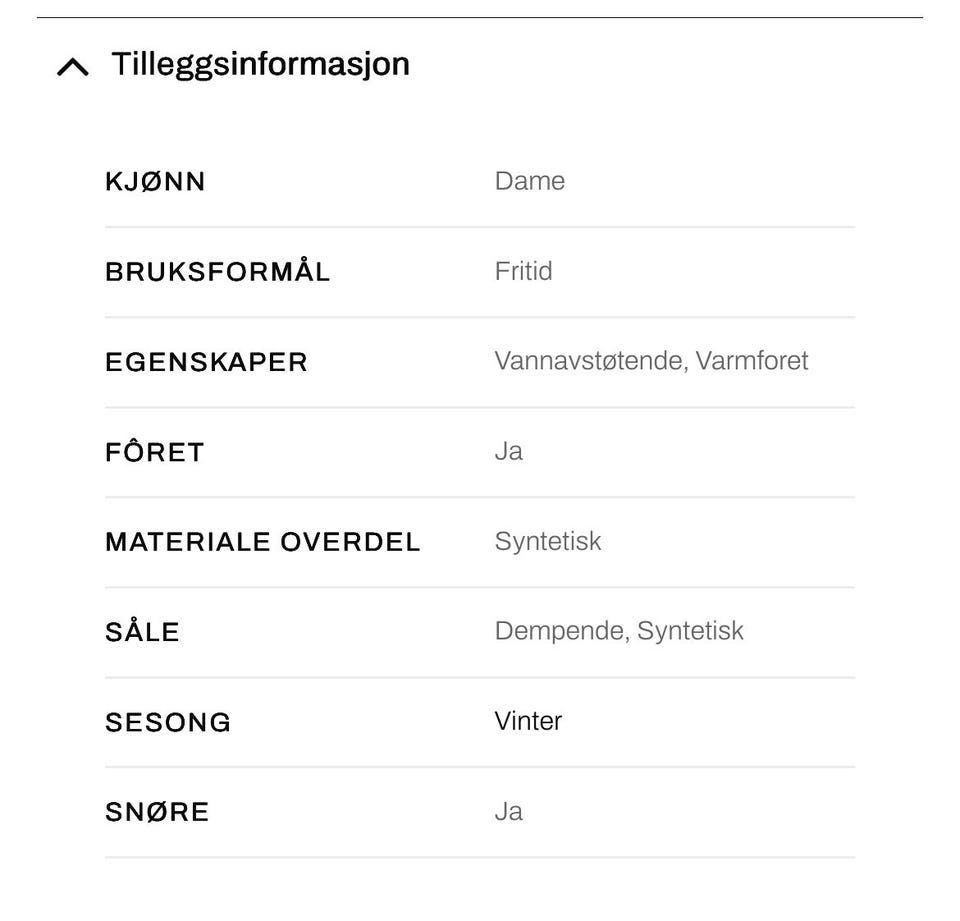Open the Vinter season link
960x921 pixels.
tap(528, 721)
